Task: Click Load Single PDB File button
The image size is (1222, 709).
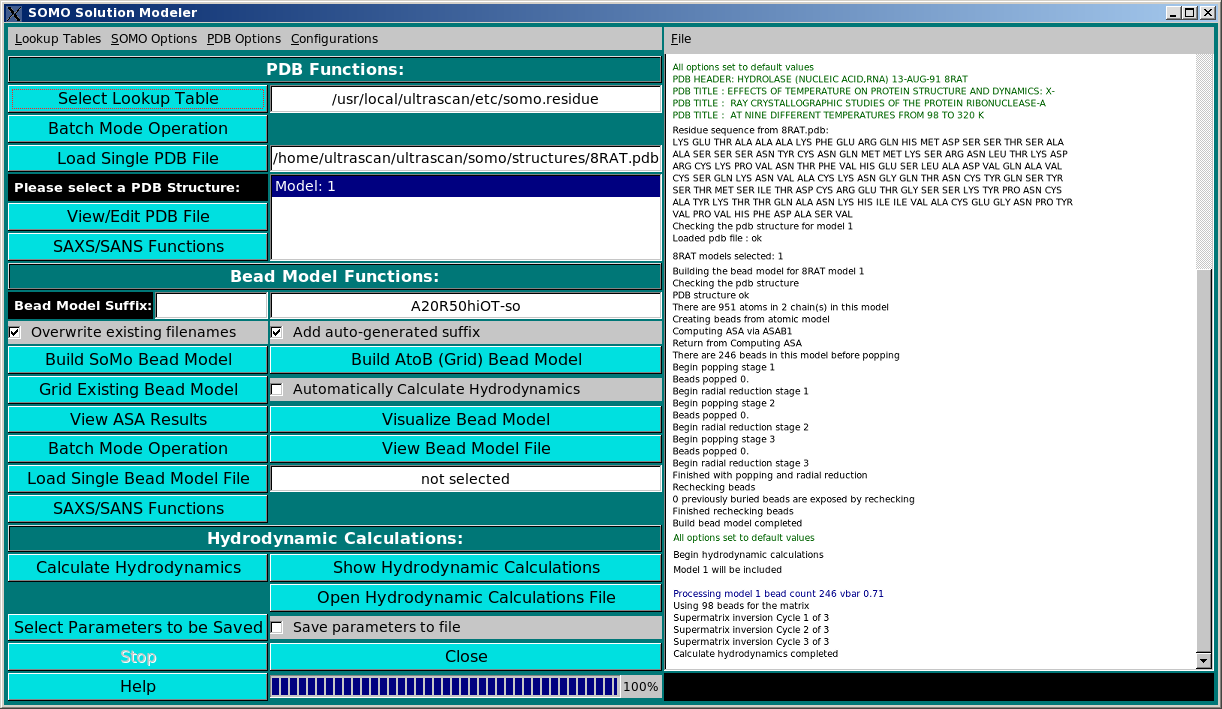Action: tap(138, 158)
